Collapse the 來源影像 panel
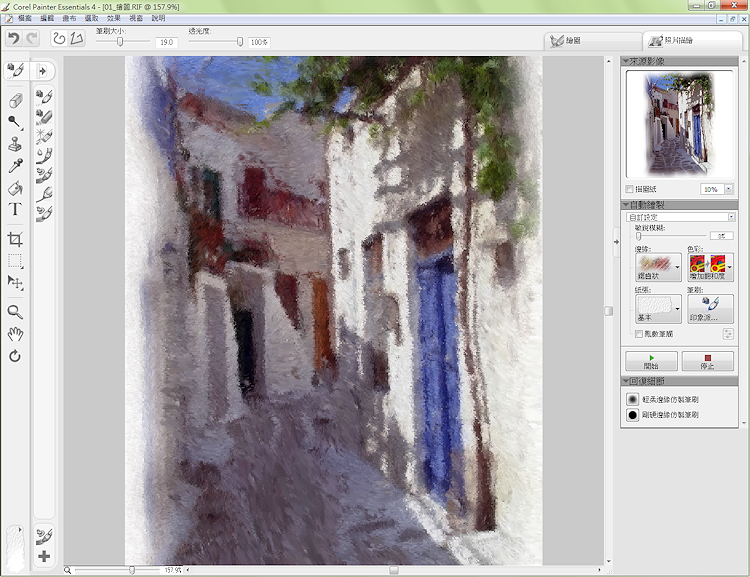Image resolution: width=750 pixels, height=577 pixels. [x=626, y=61]
